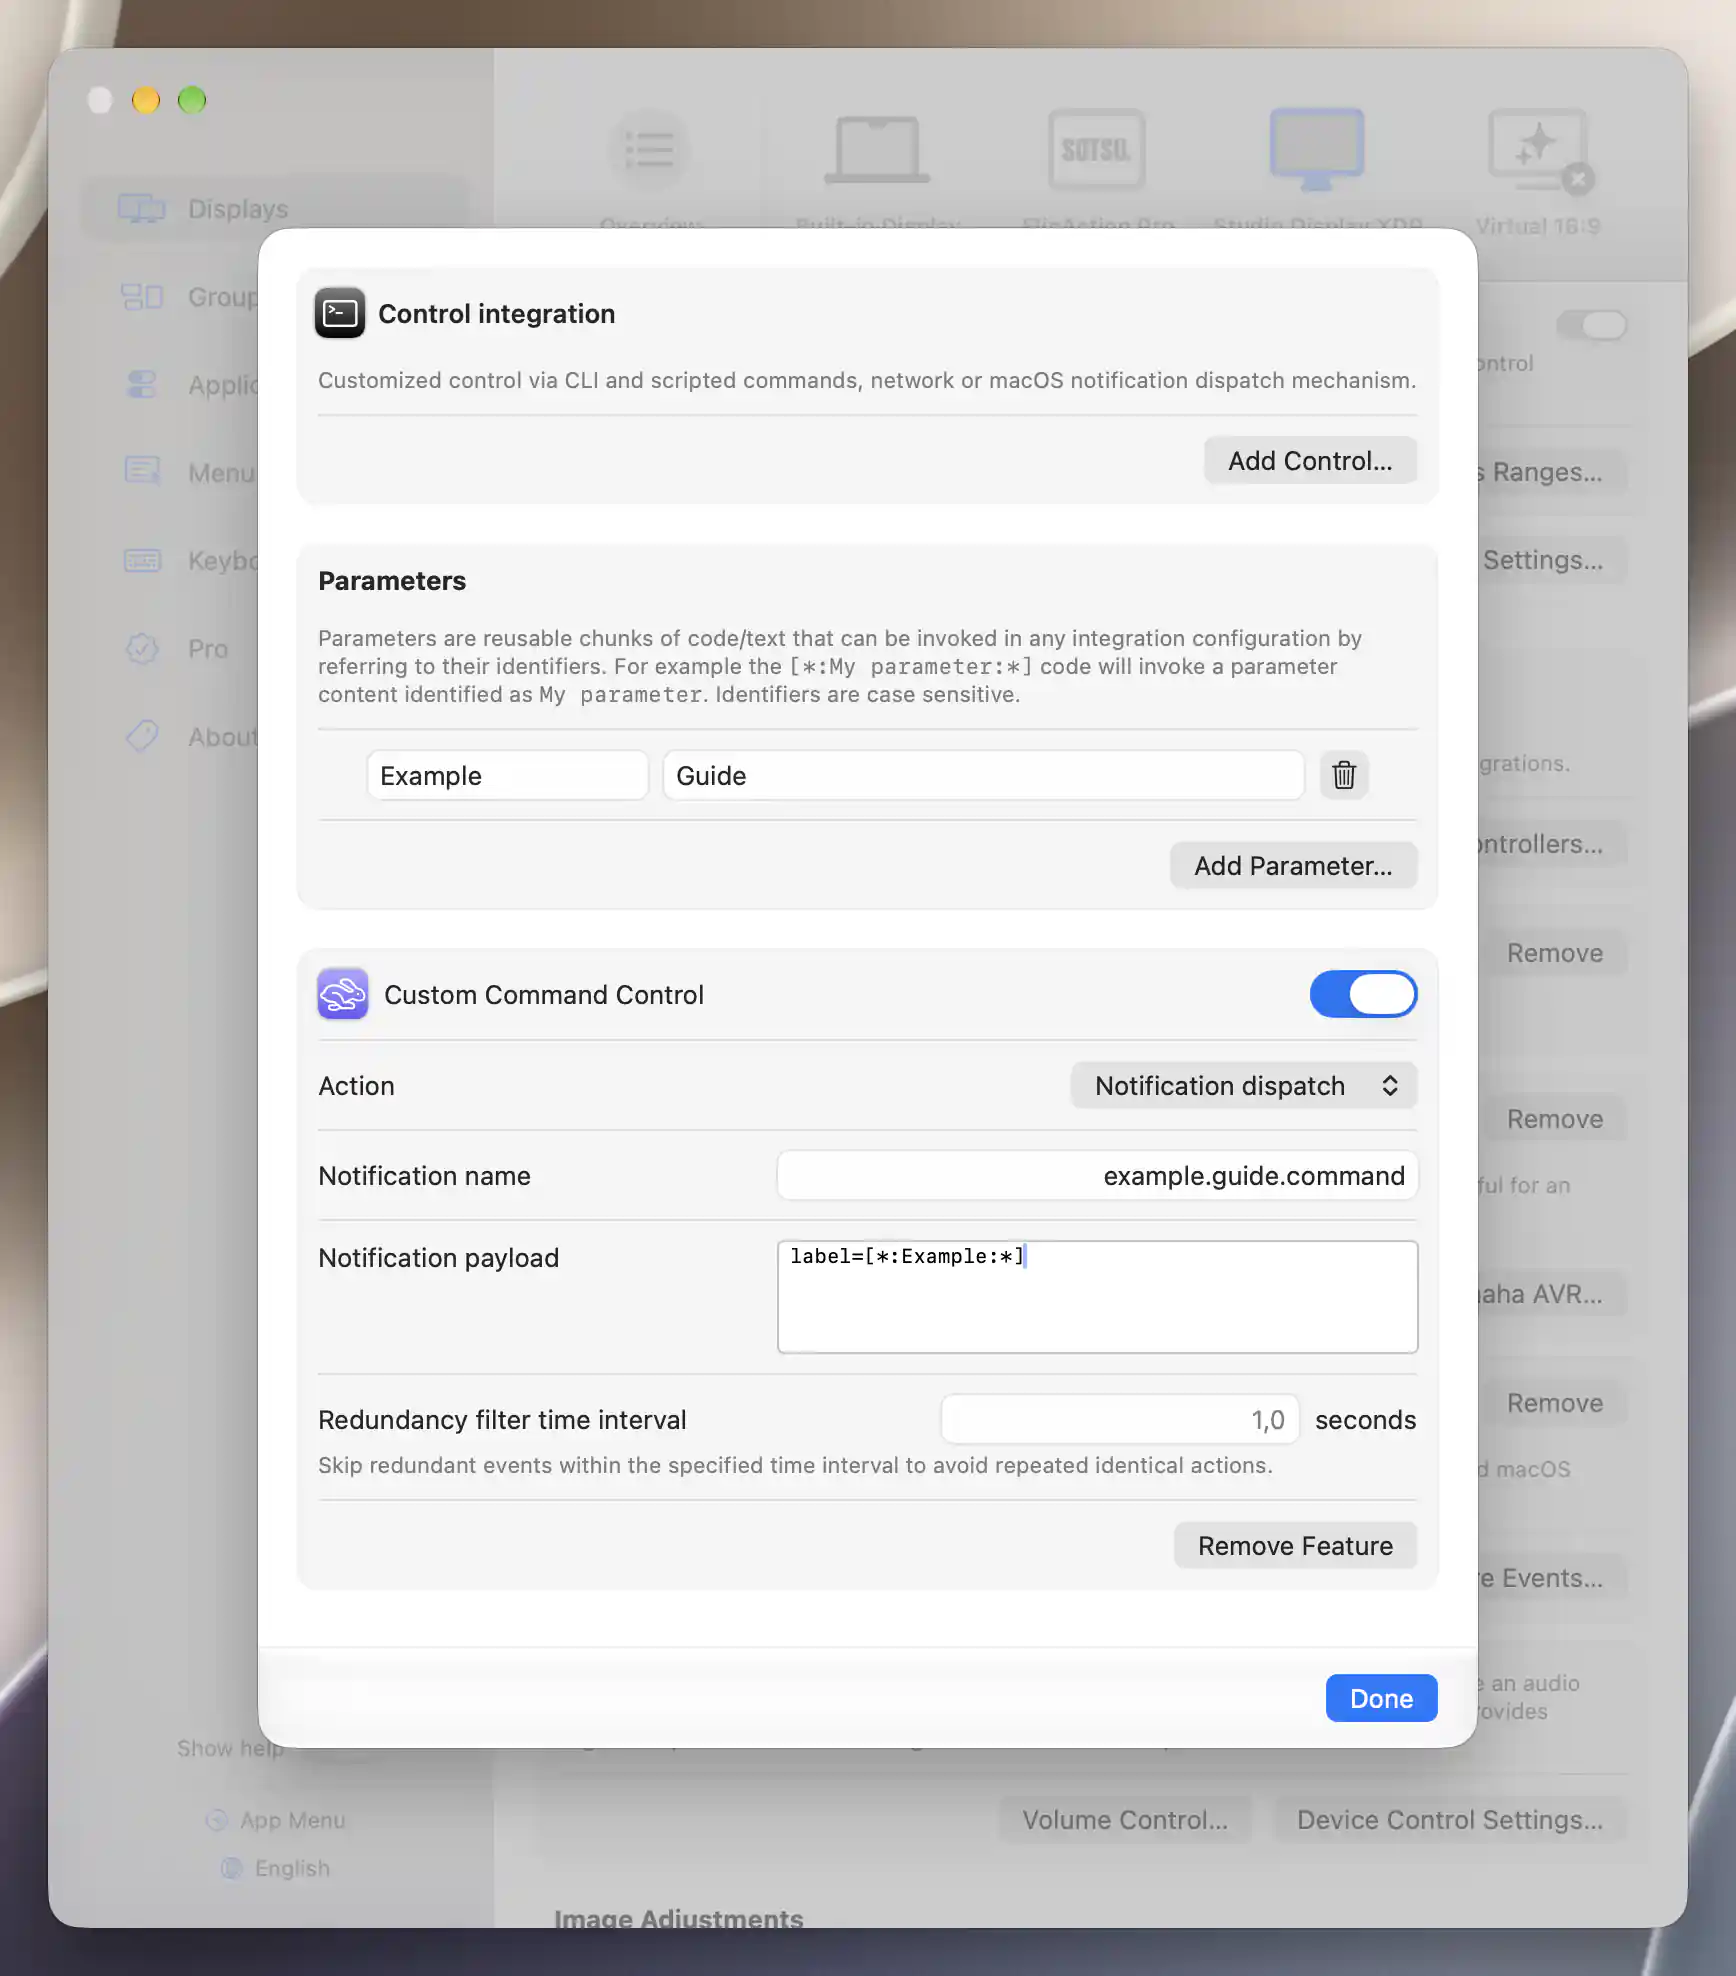Select the Overview list icon in toolbar

coord(650,150)
